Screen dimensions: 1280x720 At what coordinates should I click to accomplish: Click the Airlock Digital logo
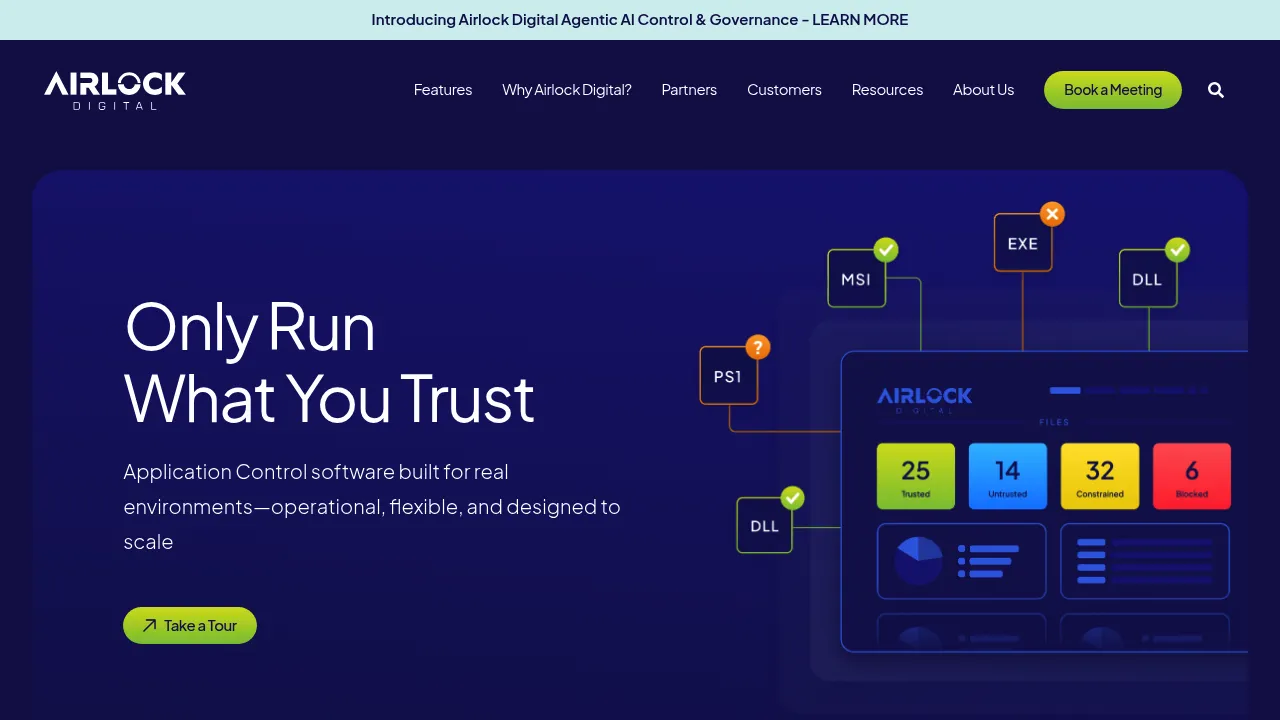[x=115, y=90]
